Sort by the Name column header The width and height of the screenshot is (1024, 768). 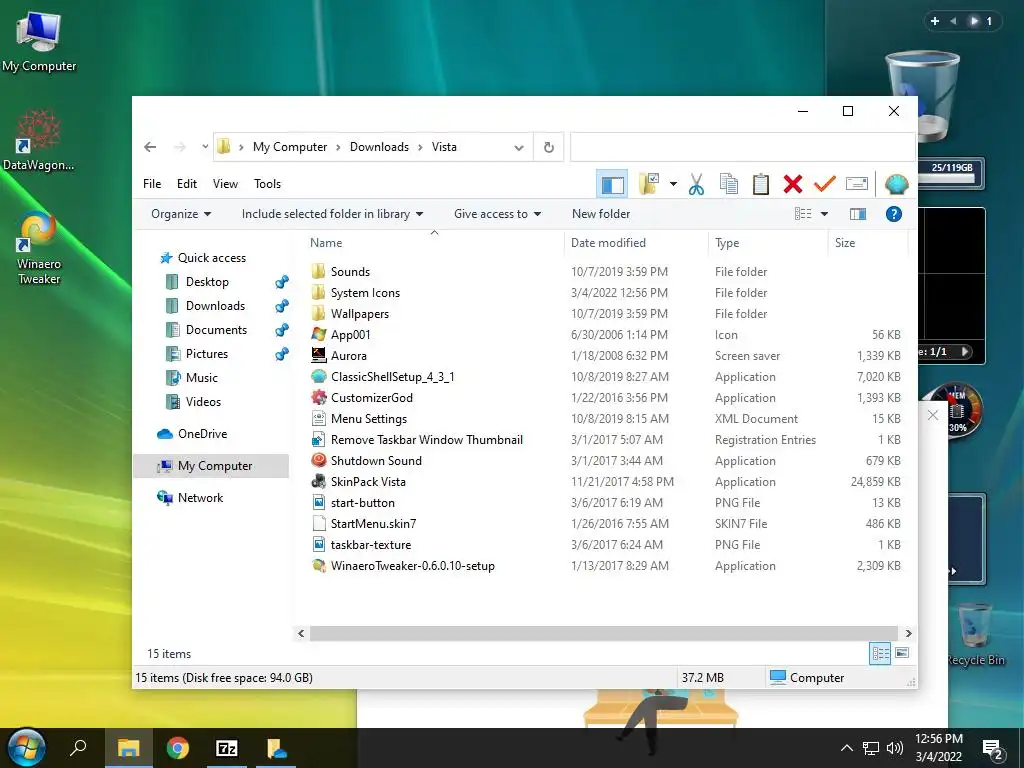coord(326,243)
